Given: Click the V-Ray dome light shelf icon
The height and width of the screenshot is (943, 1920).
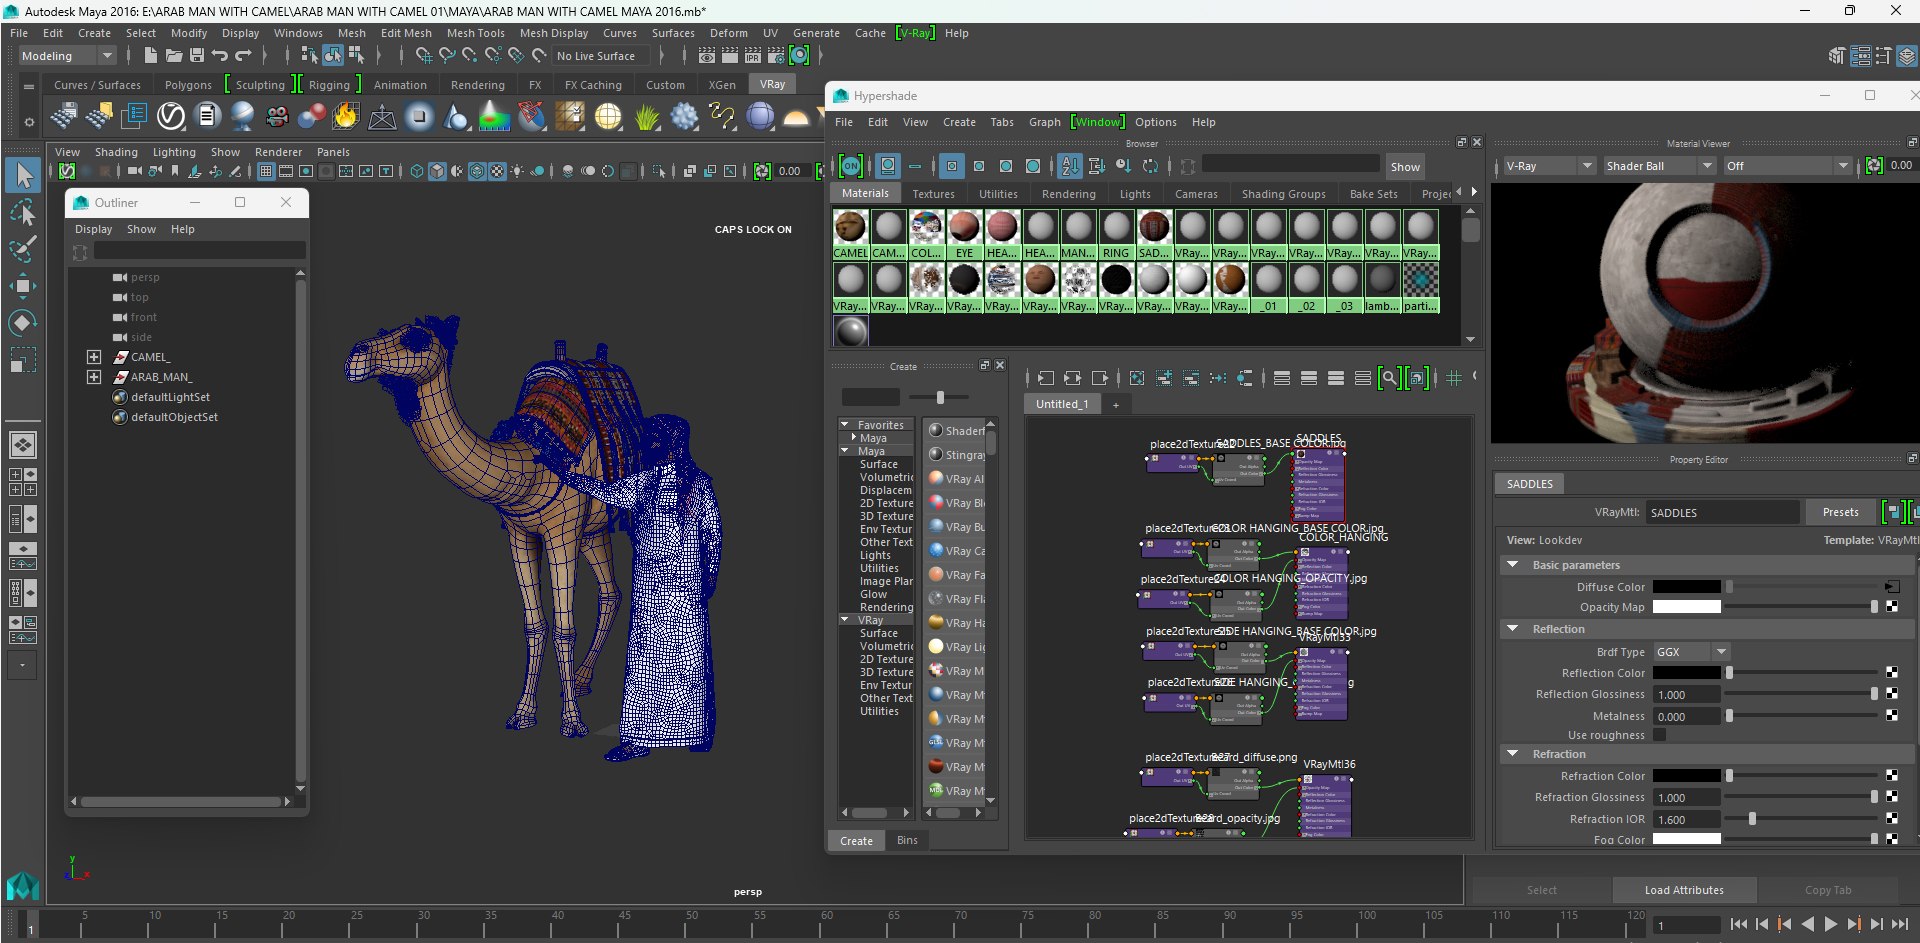Looking at the screenshot, I should (796, 117).
